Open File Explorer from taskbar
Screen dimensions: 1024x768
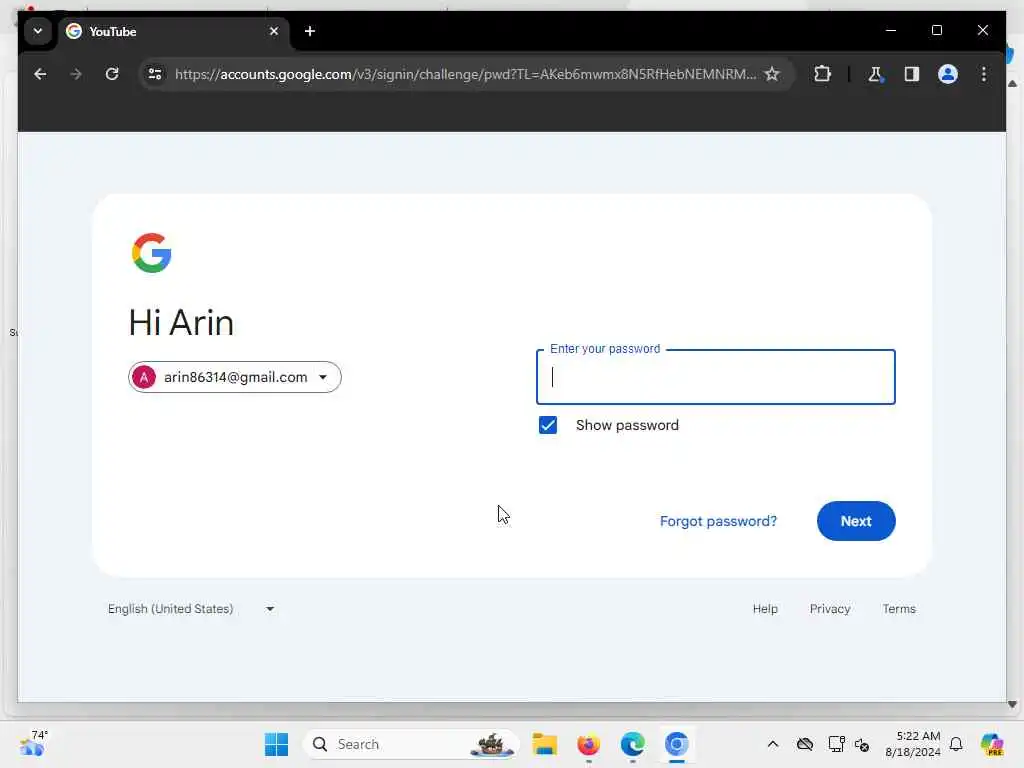coord(544,744)
